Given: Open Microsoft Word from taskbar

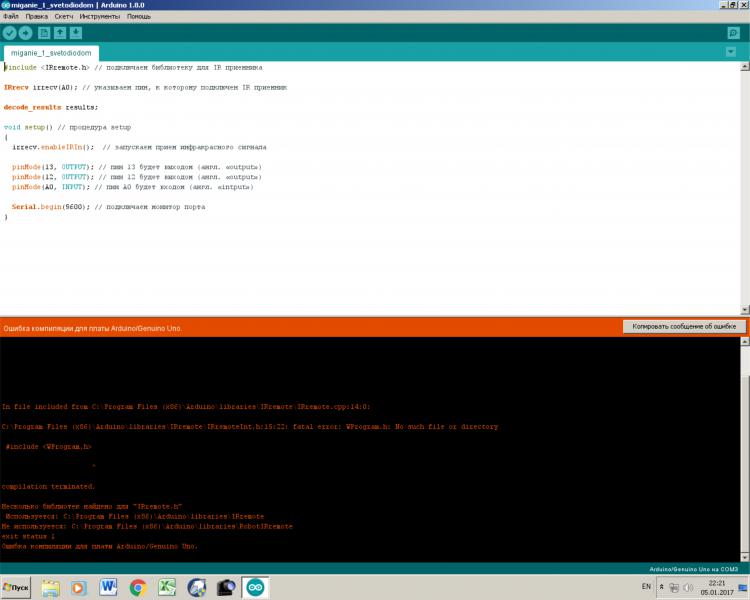Looking at the screenshot, I should click(x=109, y=587).
